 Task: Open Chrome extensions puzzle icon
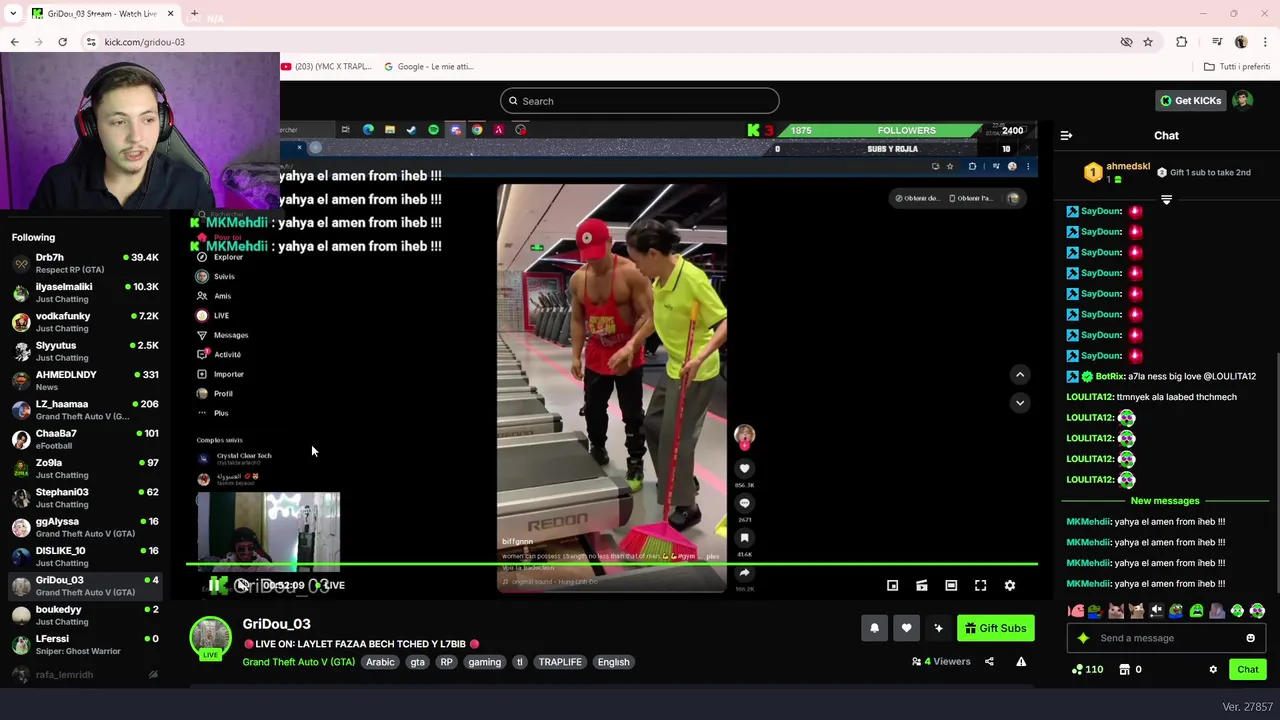(1182, 42)
